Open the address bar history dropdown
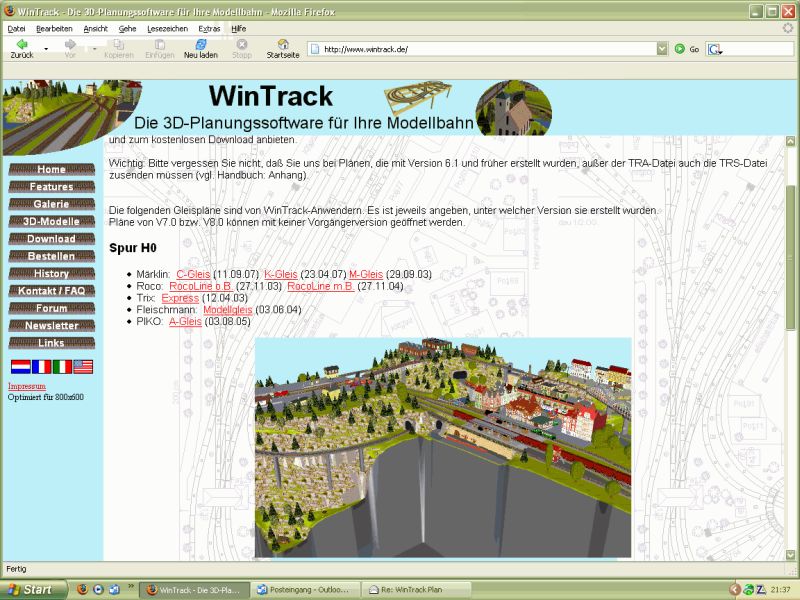 662,49
